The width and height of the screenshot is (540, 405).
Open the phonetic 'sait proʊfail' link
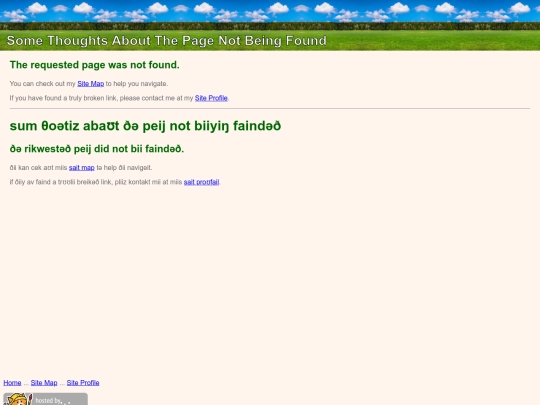201,182
